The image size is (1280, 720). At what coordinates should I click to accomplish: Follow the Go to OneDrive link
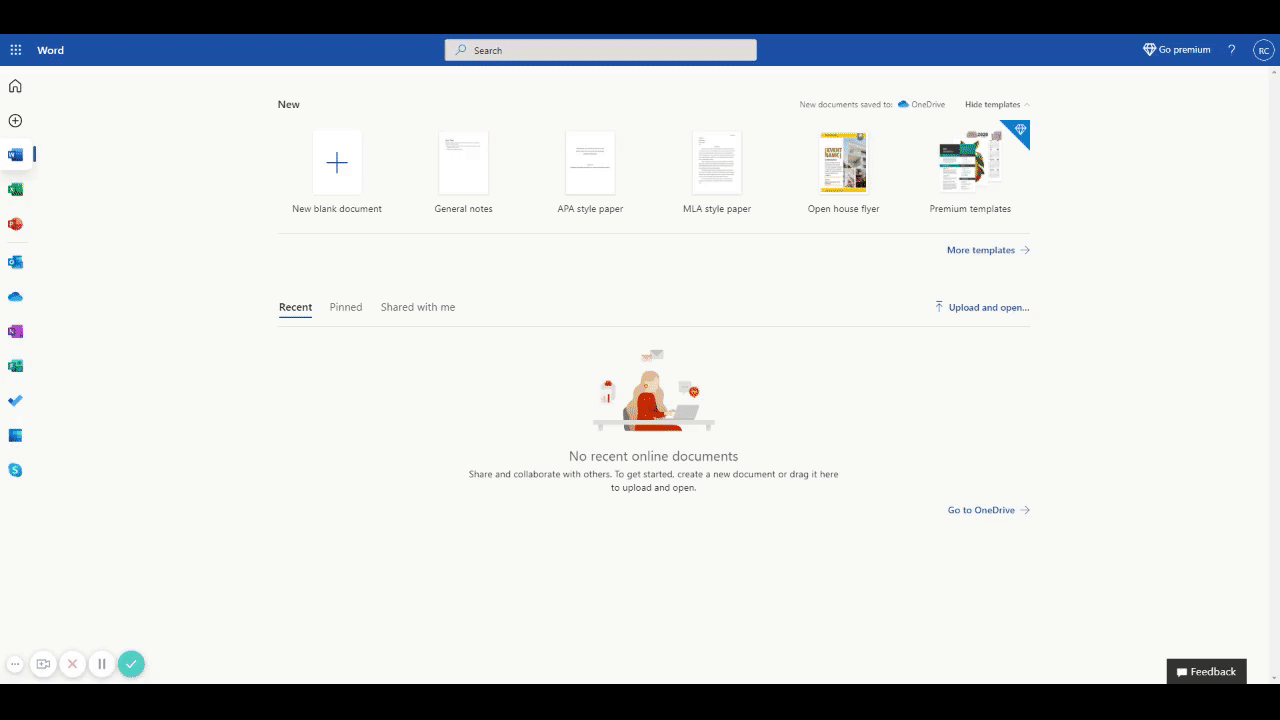981,510
